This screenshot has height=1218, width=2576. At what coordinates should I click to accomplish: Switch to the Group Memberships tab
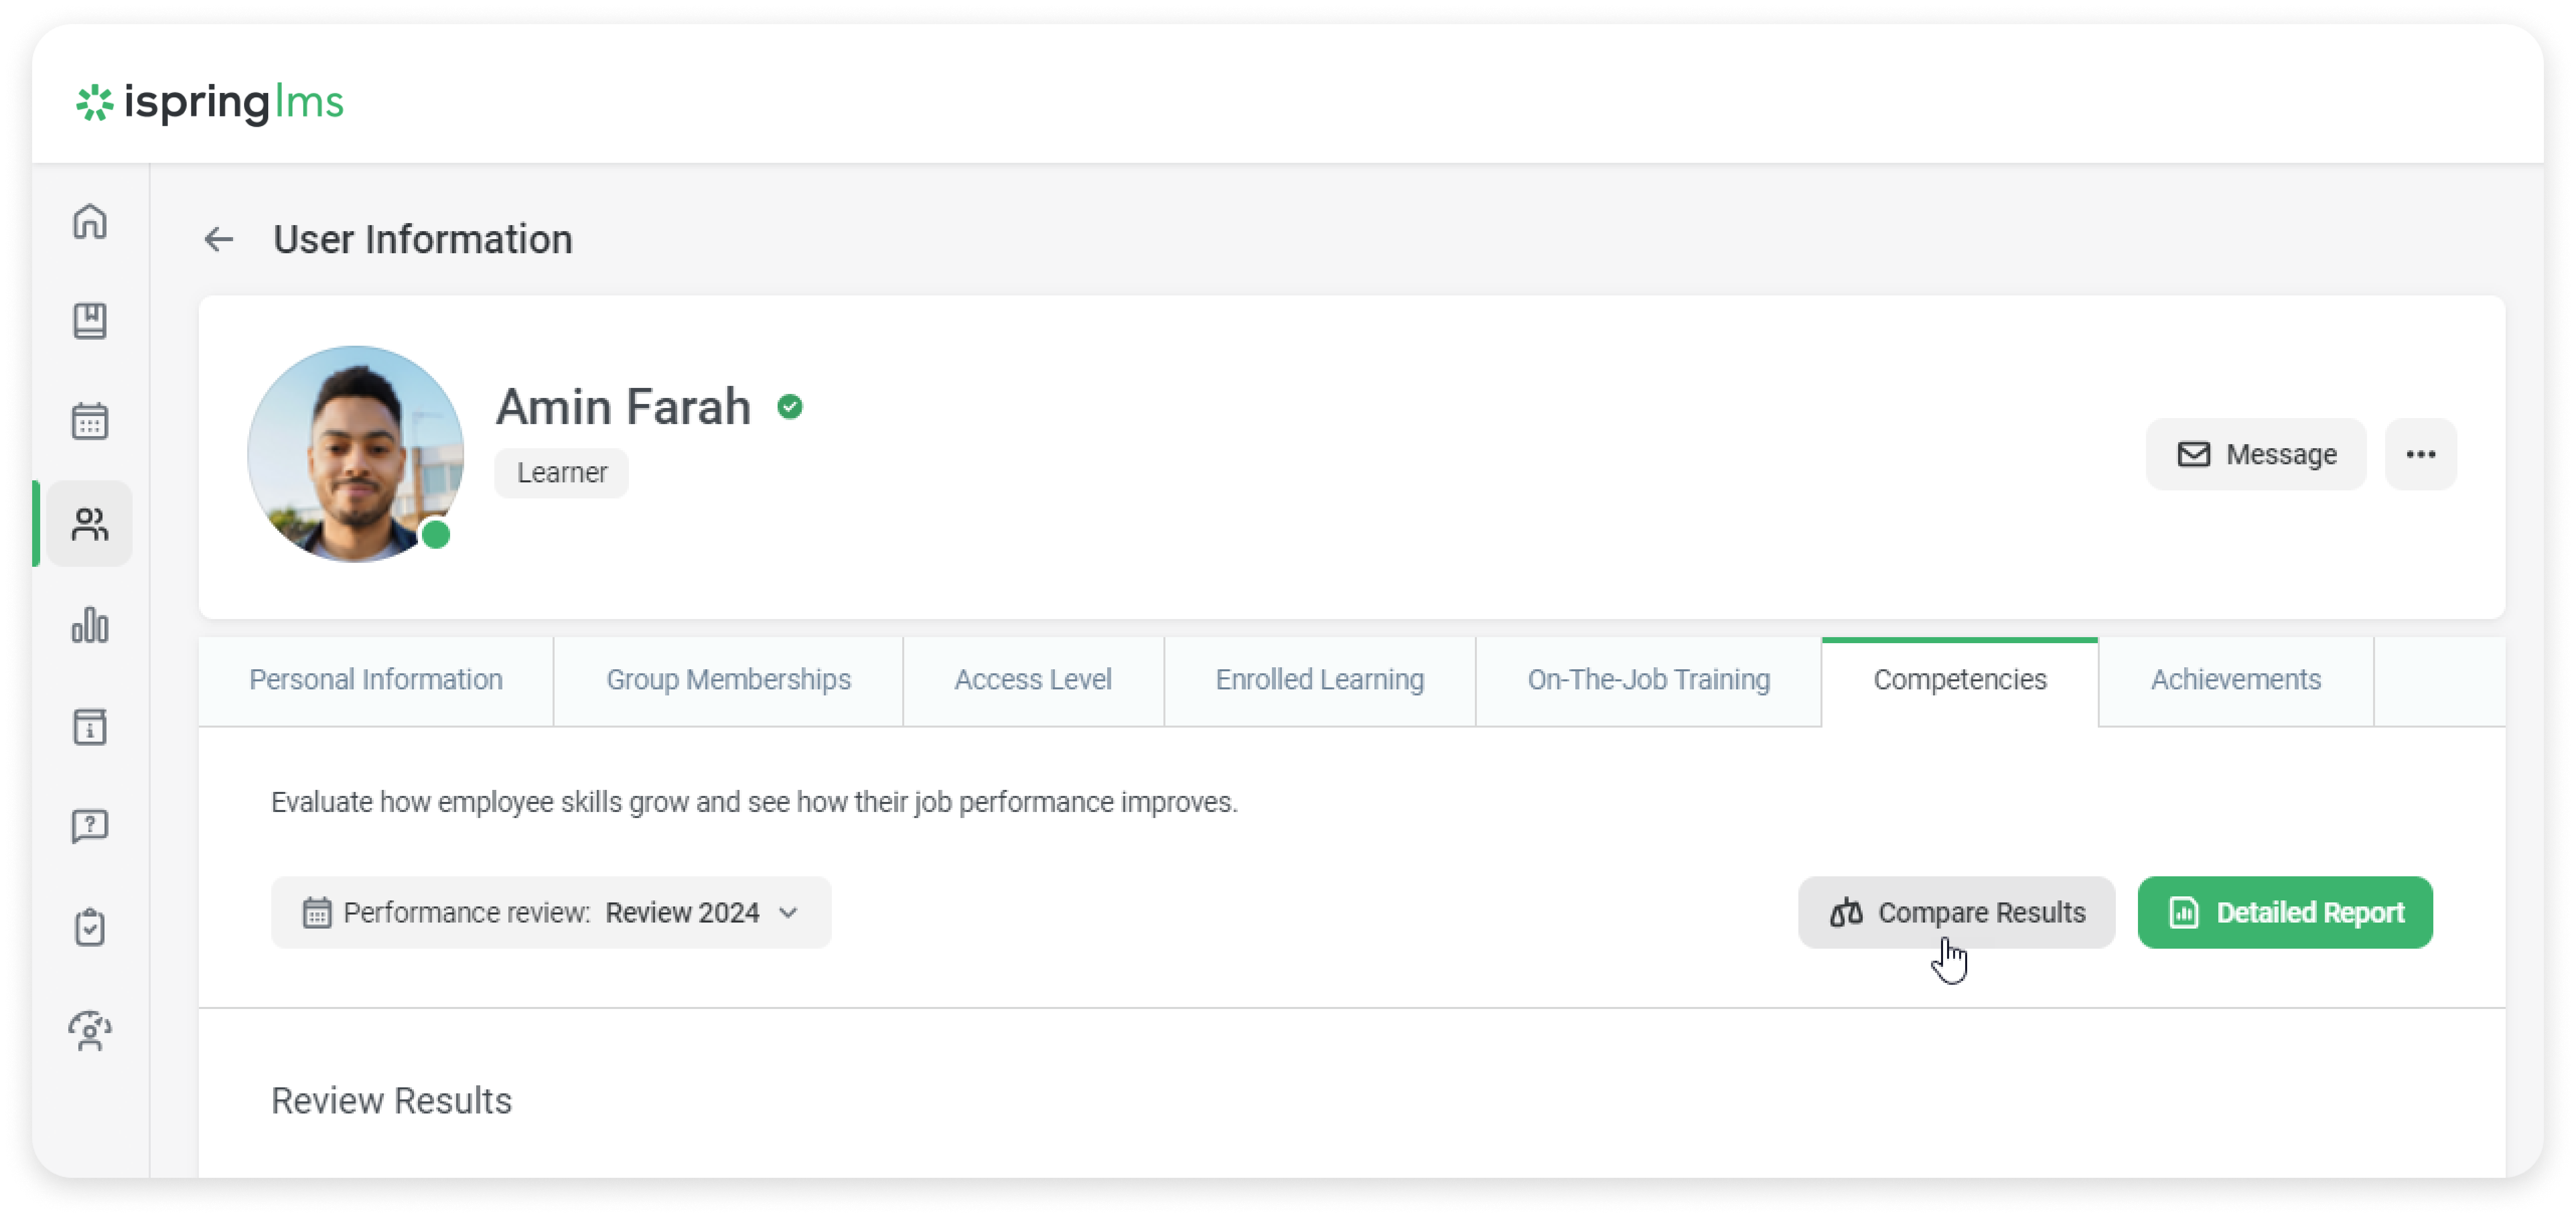(728, 680)
